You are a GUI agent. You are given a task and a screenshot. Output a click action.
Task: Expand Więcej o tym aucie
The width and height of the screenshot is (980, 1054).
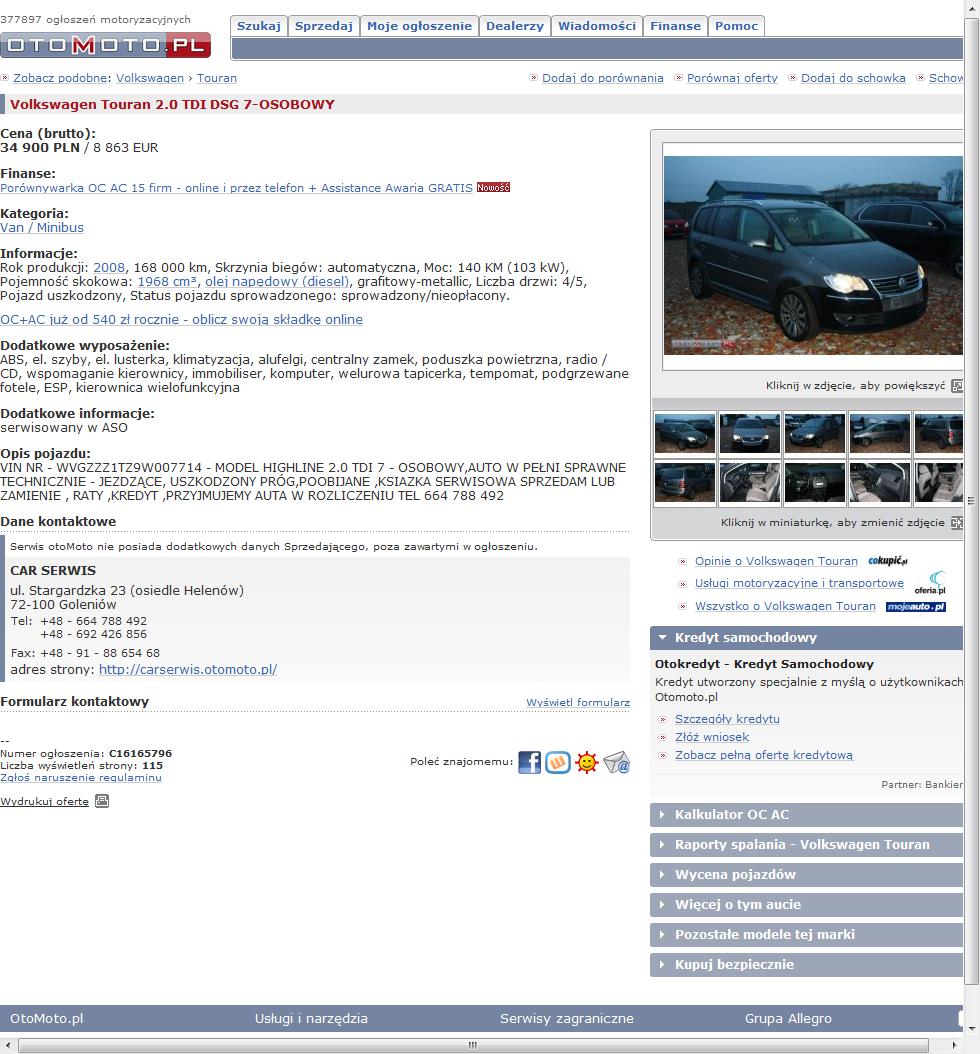tap(807, 905)
